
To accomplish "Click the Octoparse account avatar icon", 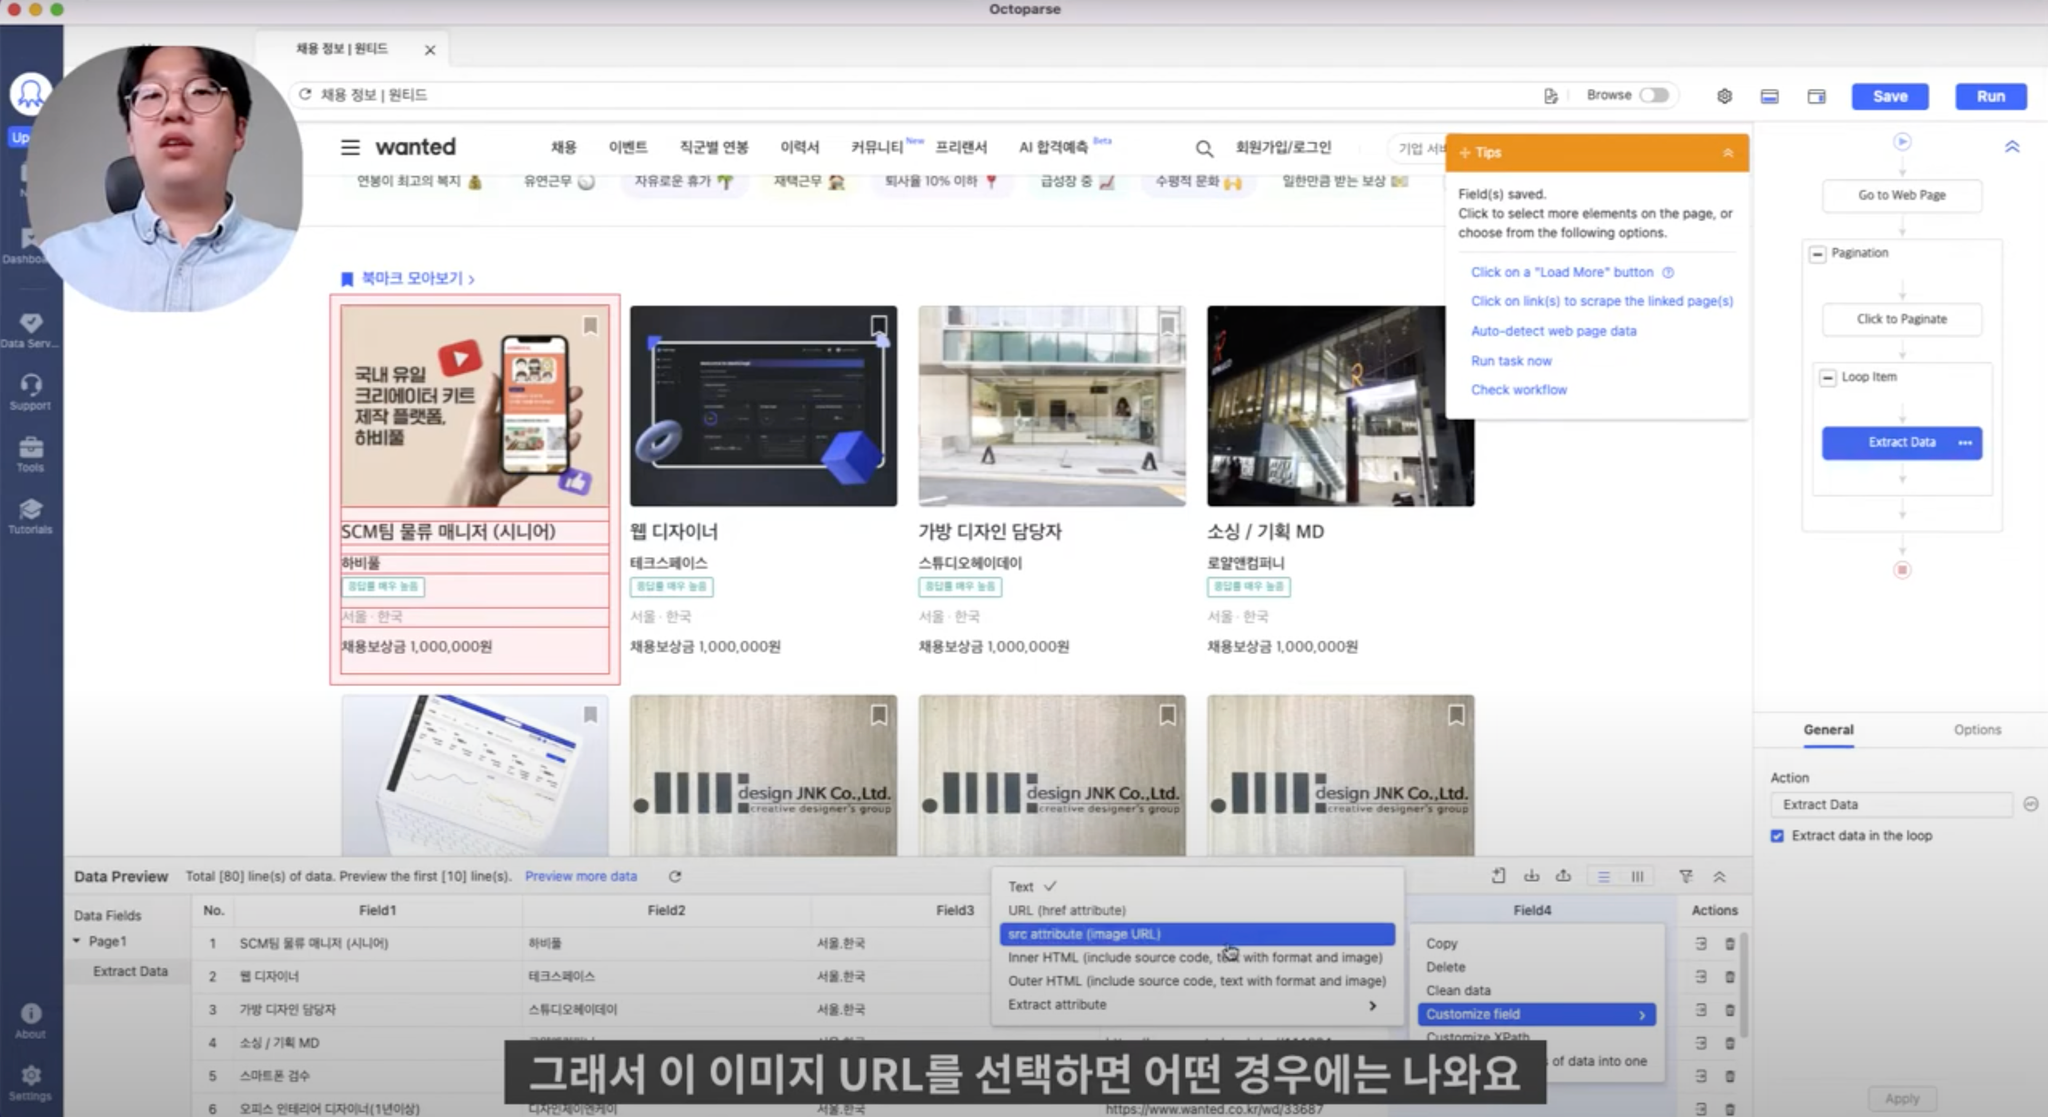I will (x=30, y=95).
